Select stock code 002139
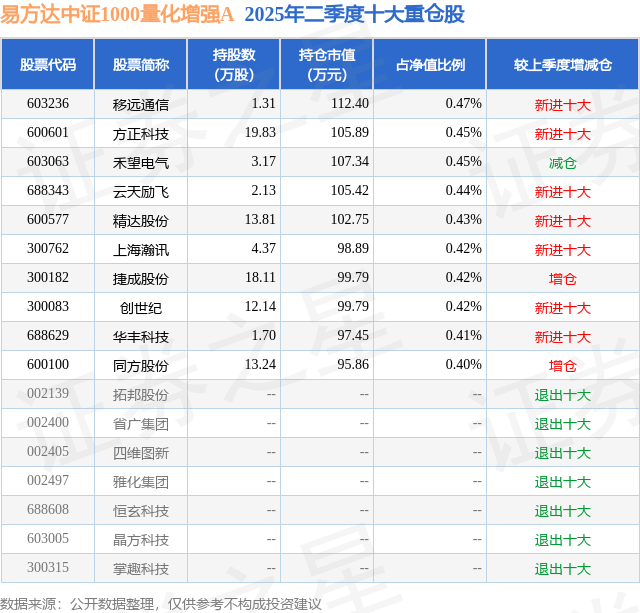Image resolution: width=640 pixels, height=613 pixels. click(48, 393)
